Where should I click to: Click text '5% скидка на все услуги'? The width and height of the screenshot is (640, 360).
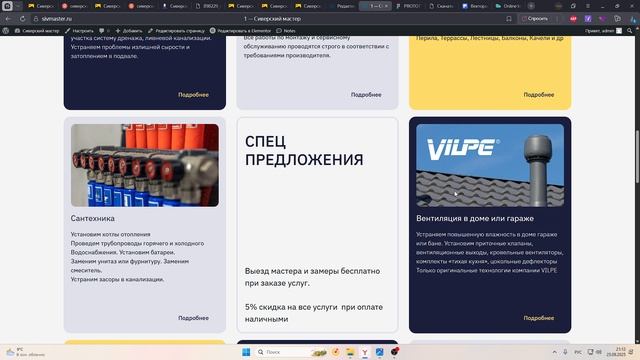[x=291, y=307]
